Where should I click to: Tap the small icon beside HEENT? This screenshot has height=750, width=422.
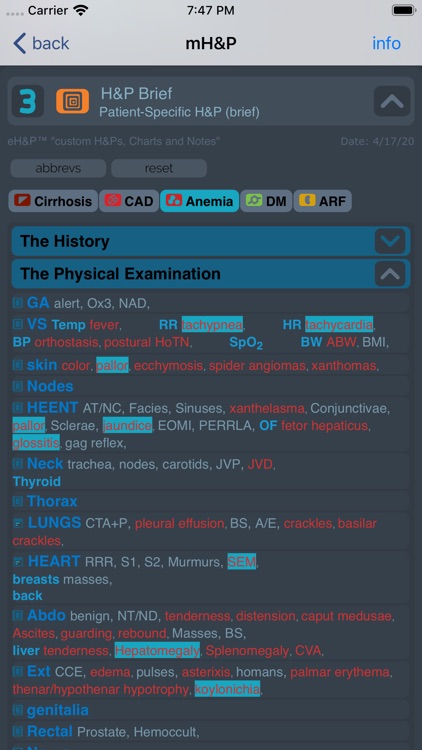tap(18, 408)
